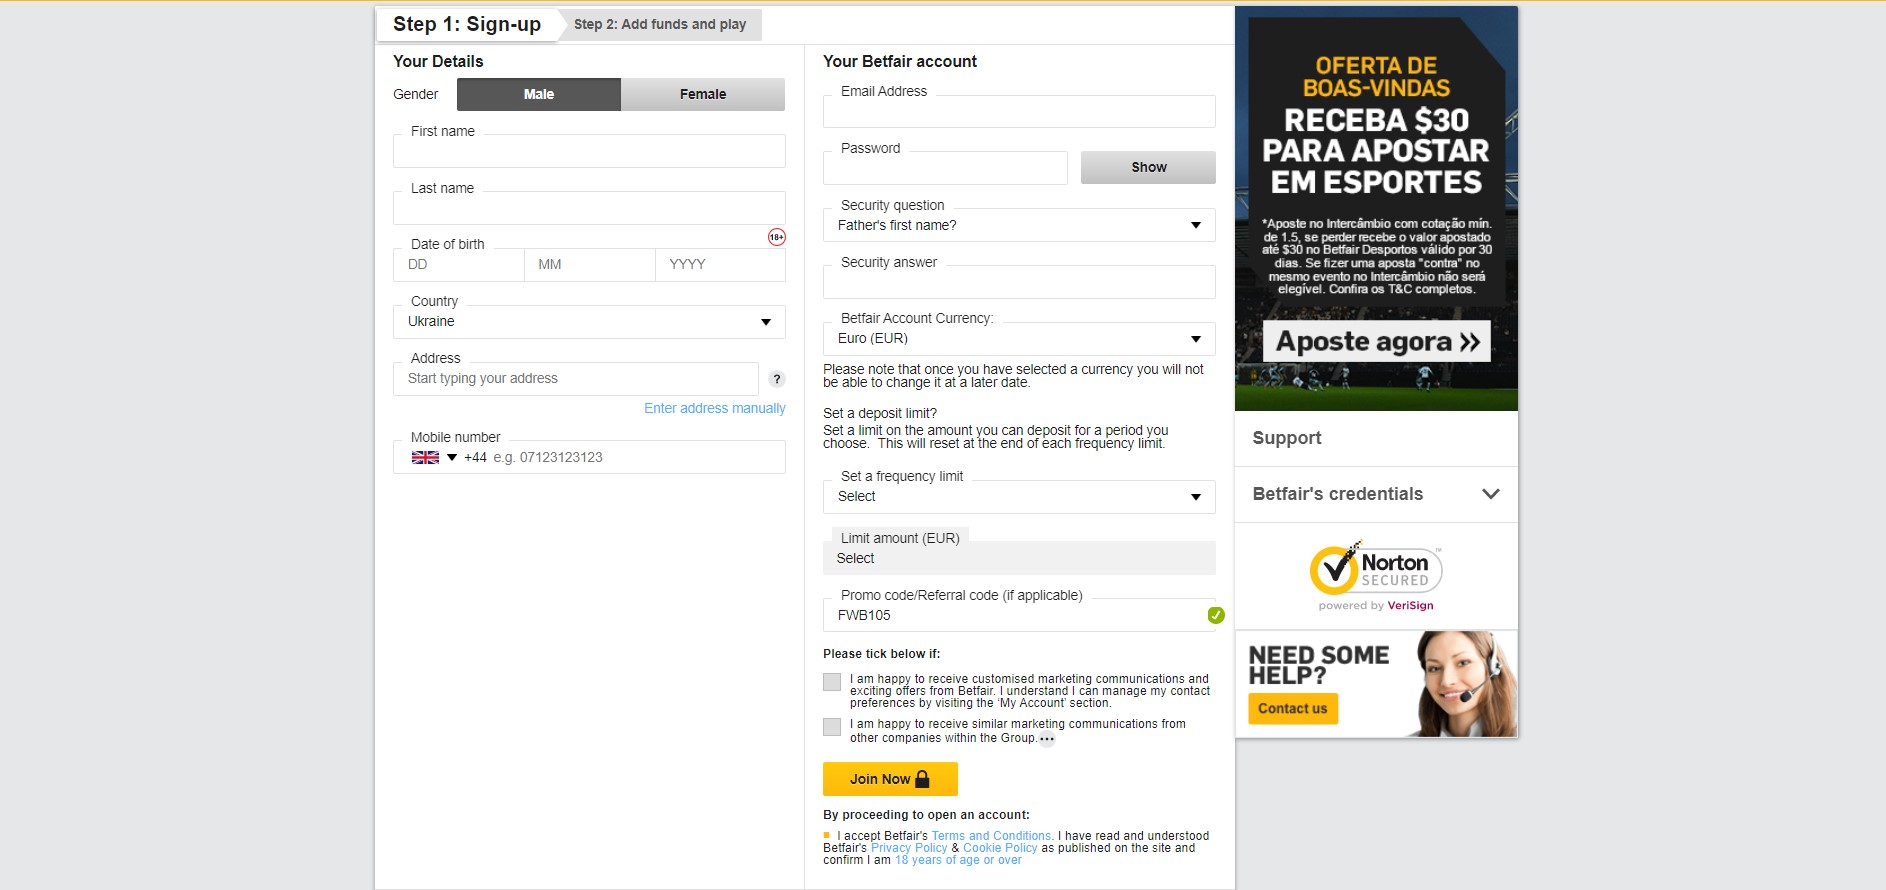1886x890 pixels.
Task: Open the Support section
Action: (x=1376, y=438)
